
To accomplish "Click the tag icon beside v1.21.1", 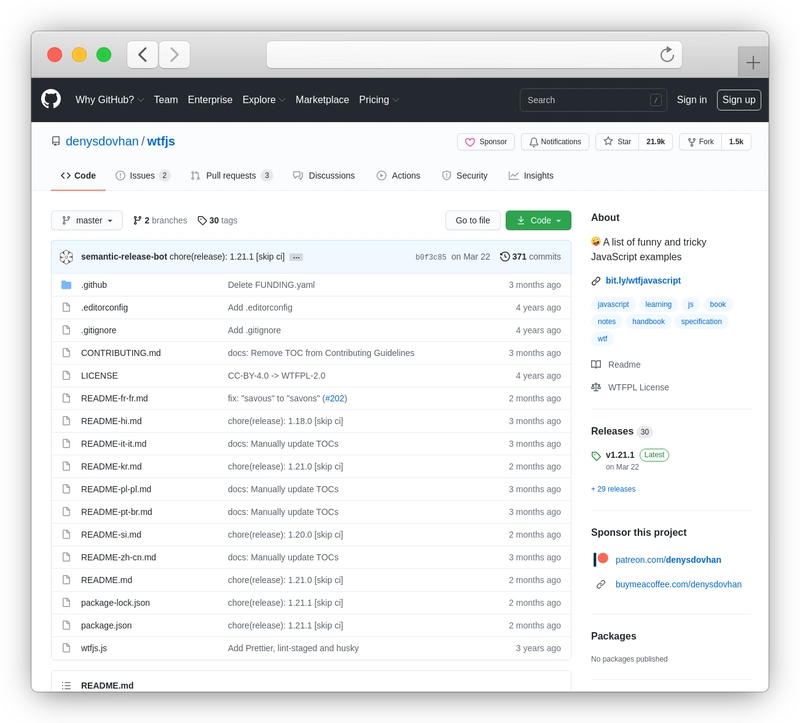I will tap(596, 456).
